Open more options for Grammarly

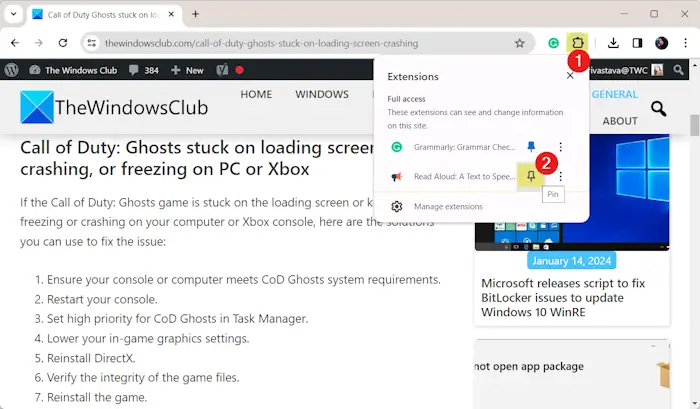click(x=560, y=147)
